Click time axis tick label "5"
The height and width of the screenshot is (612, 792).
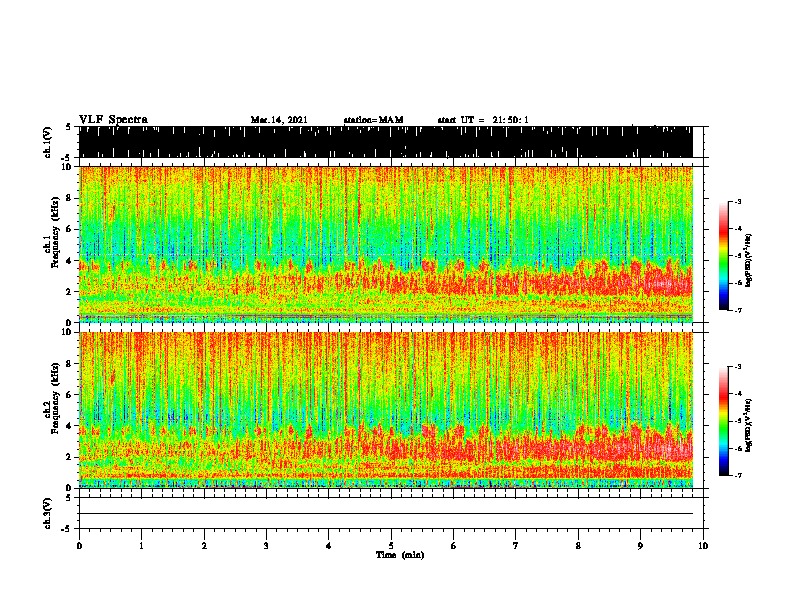(391, 546)
